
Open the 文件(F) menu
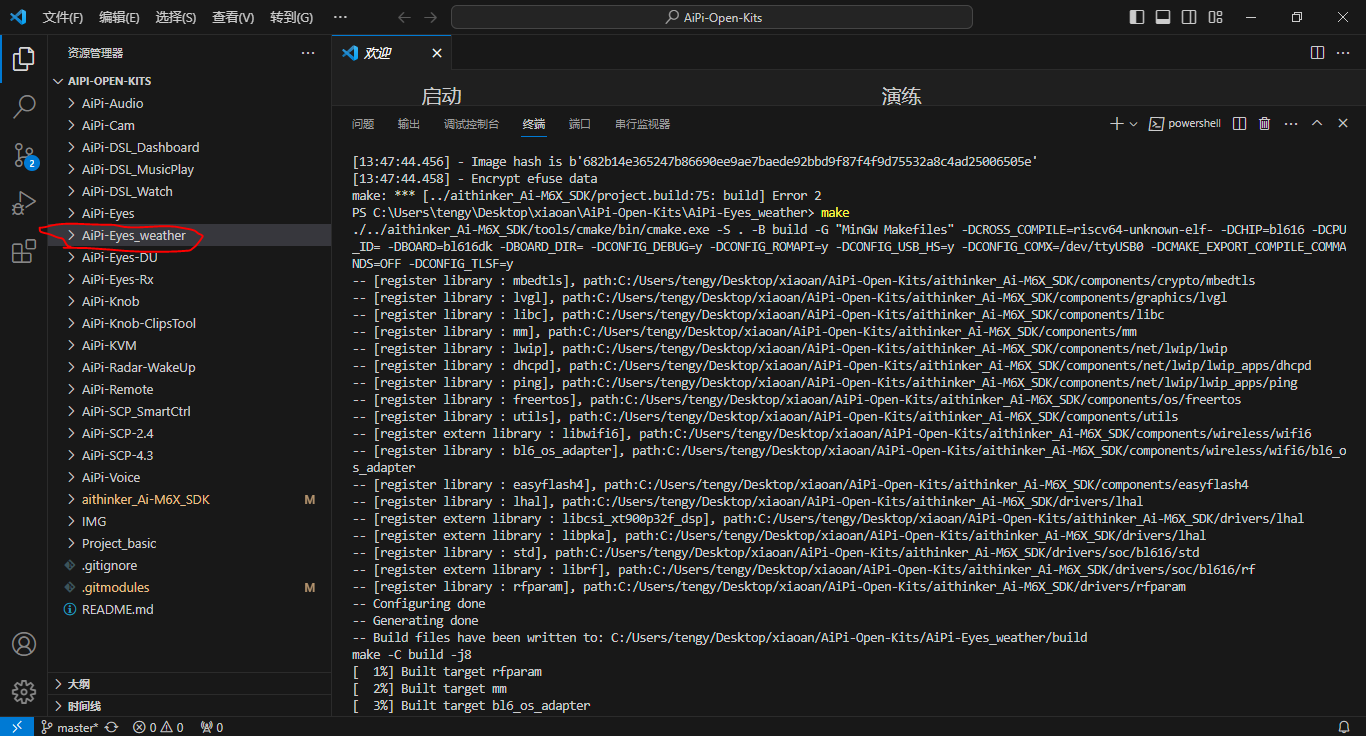click(x=63, y=17)
